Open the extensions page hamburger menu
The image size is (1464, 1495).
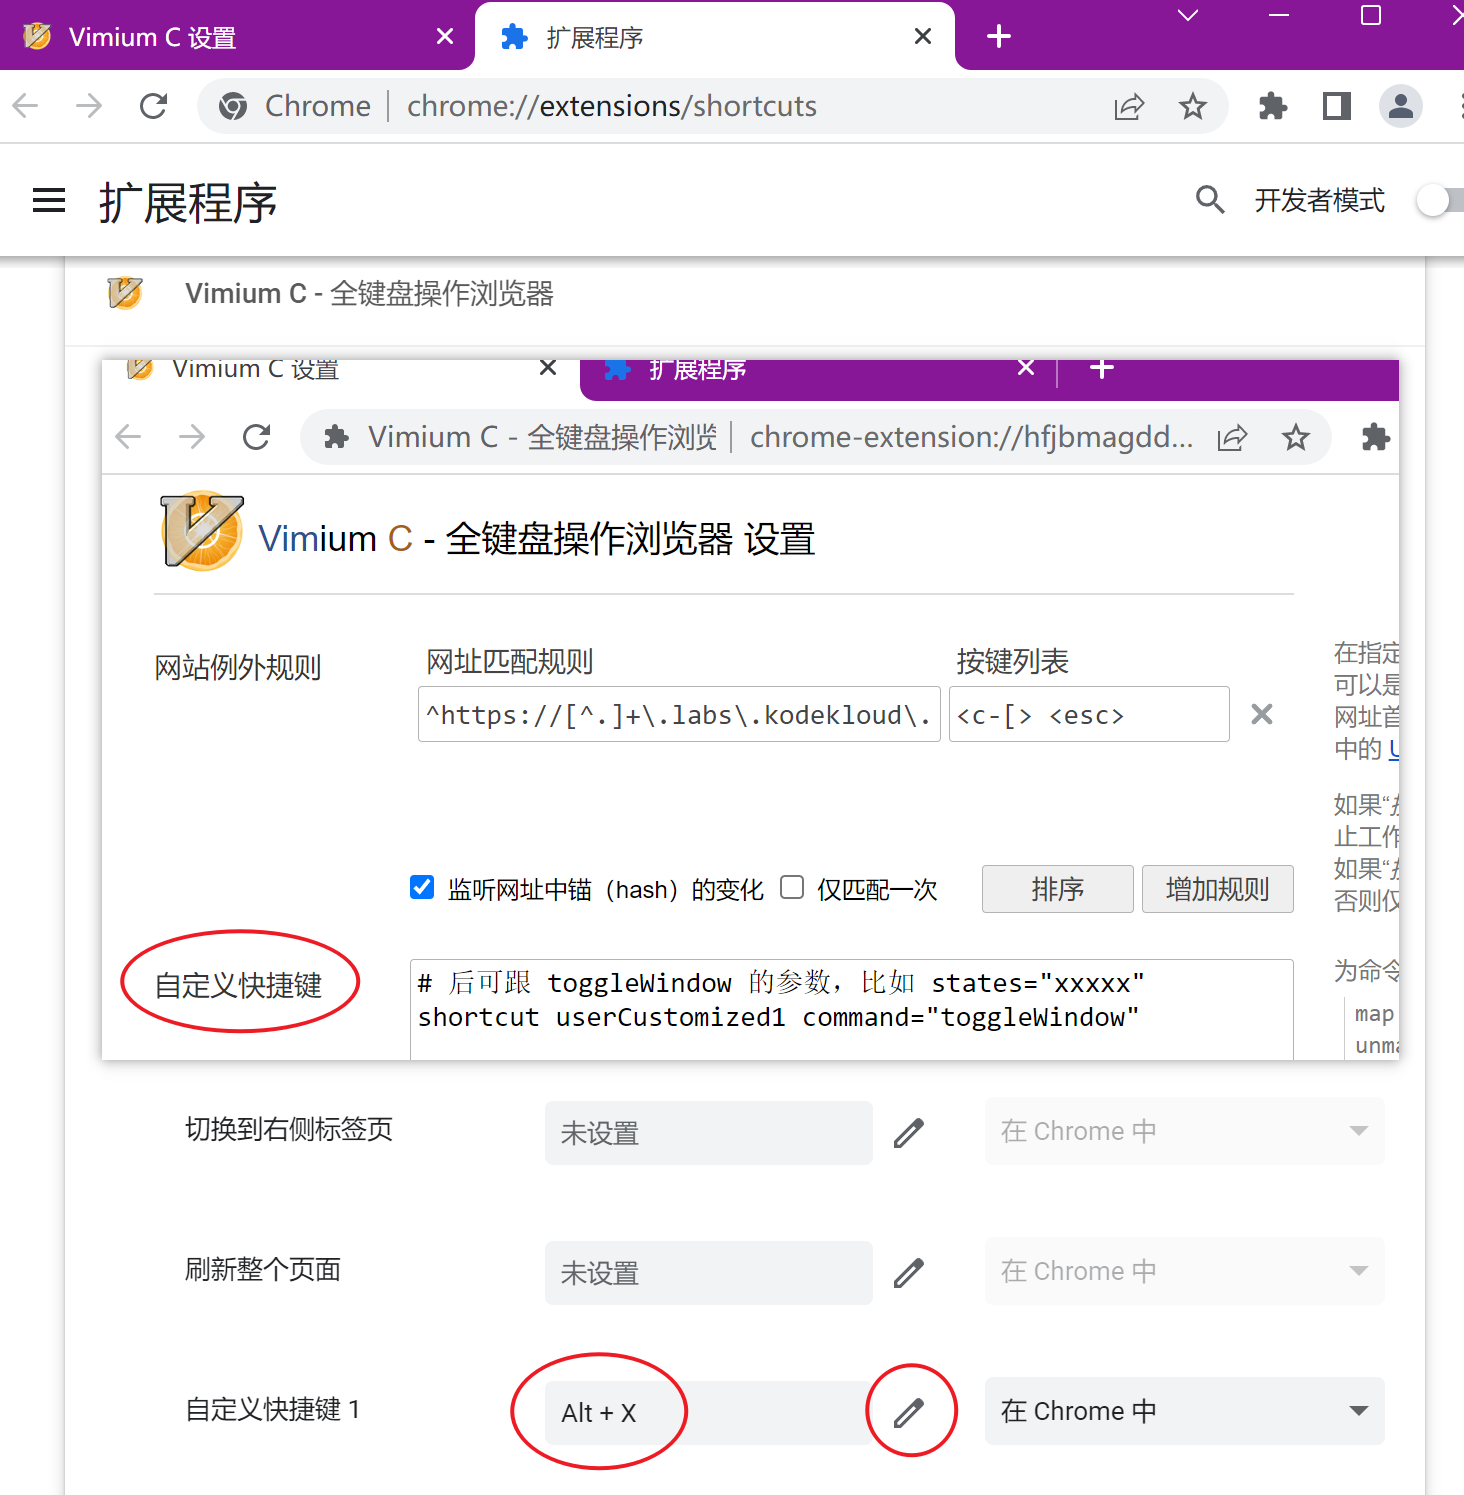(48, 200)
